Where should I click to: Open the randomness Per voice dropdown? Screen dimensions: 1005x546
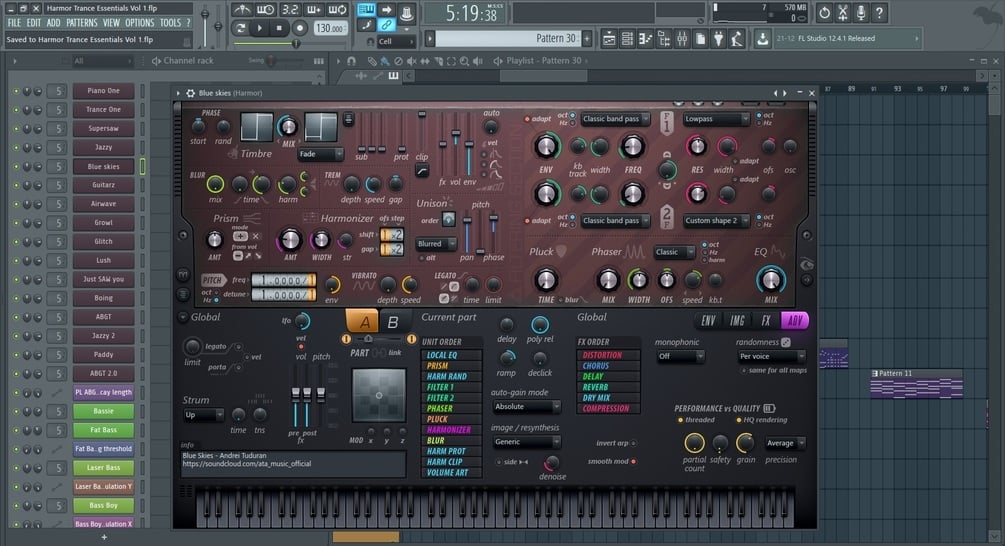[771, 356]
